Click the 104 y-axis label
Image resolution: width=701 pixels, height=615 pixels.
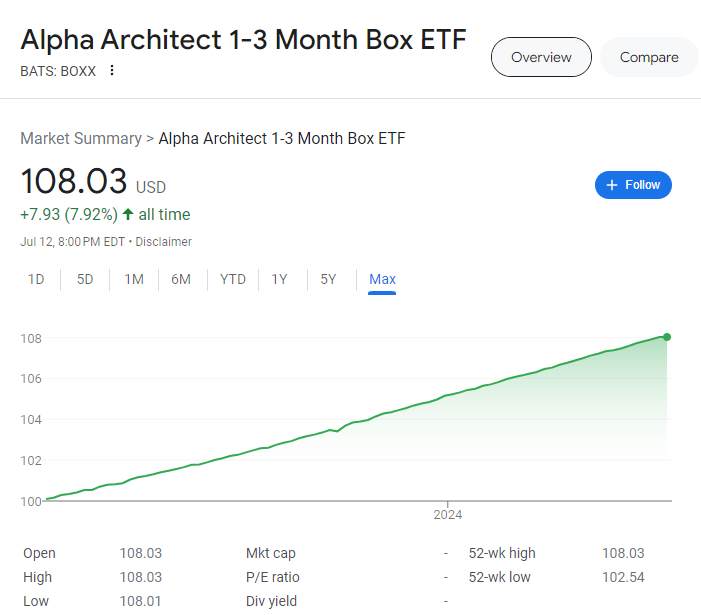(x=31, y=420)
